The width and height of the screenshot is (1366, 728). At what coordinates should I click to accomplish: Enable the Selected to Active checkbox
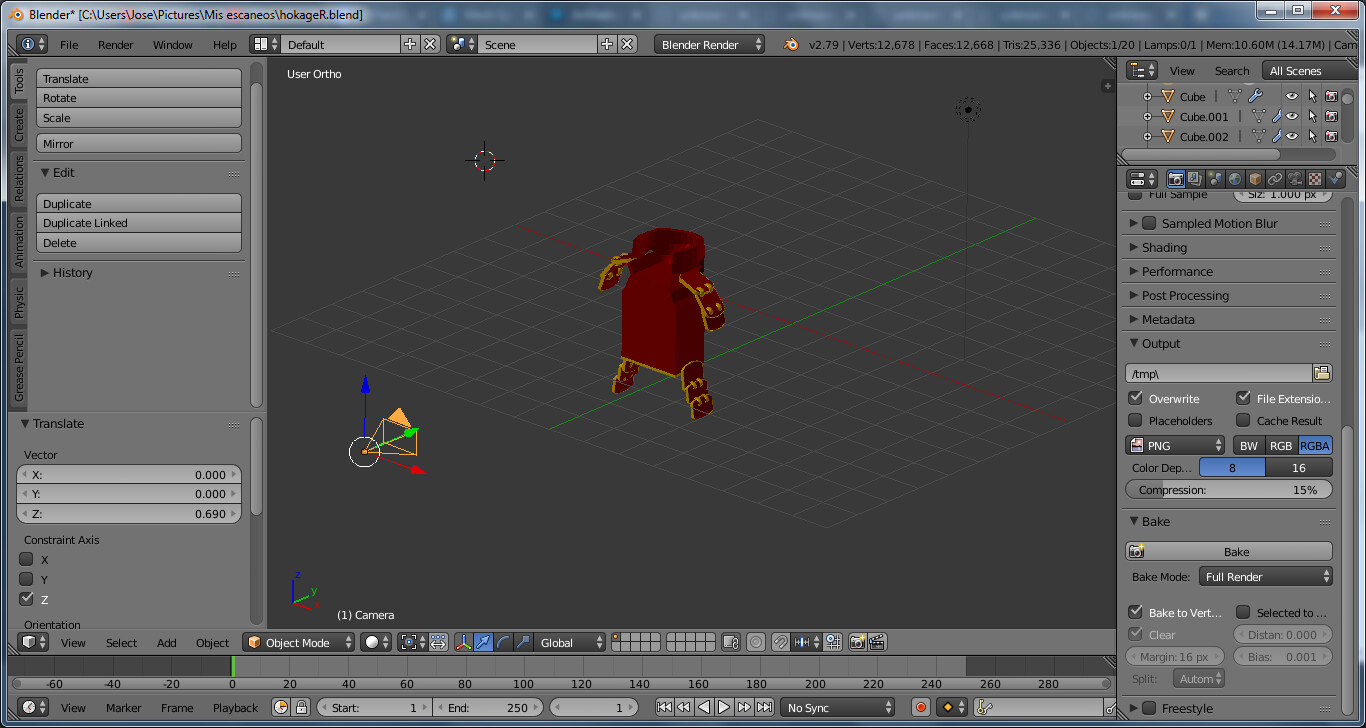point(1243,612)
